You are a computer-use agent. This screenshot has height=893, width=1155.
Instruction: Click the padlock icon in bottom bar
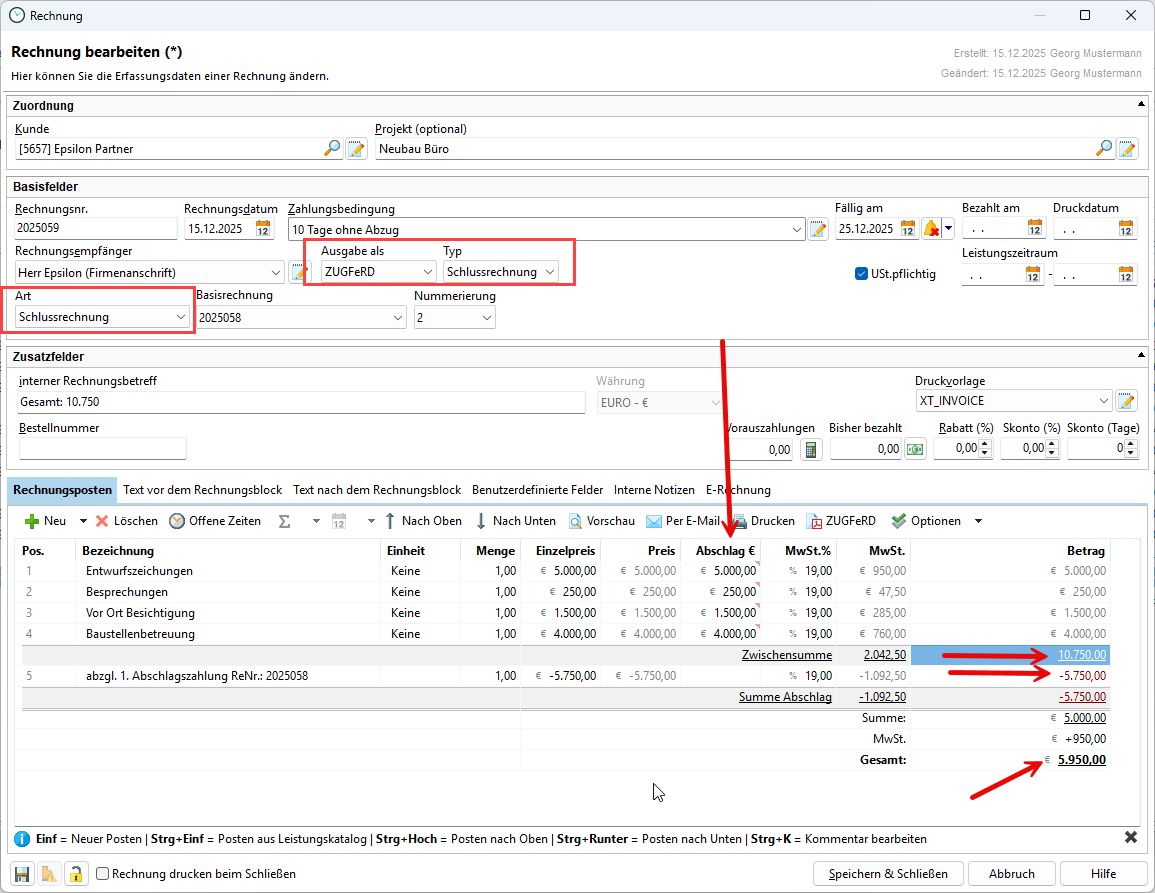pos(74,873)
